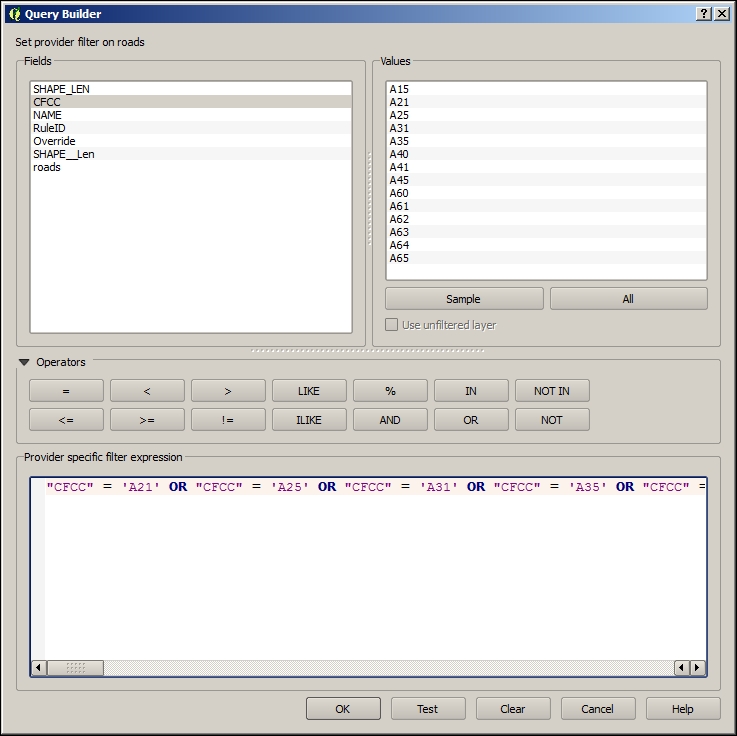
Task: Load all values with All button
Action: (628, 299)
